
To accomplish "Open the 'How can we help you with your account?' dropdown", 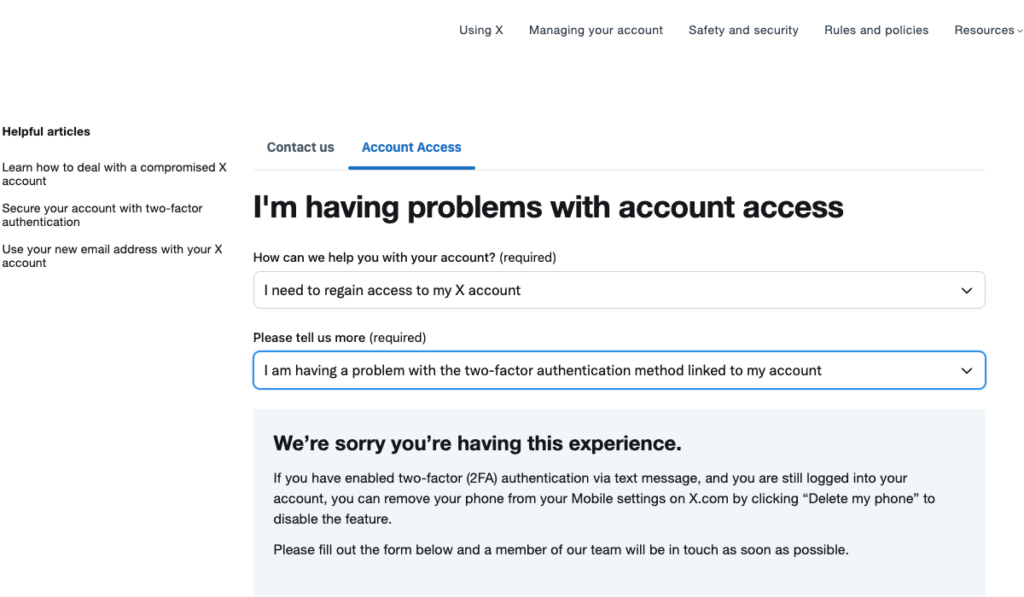I will pyautogui.click(x=619, y=290).
